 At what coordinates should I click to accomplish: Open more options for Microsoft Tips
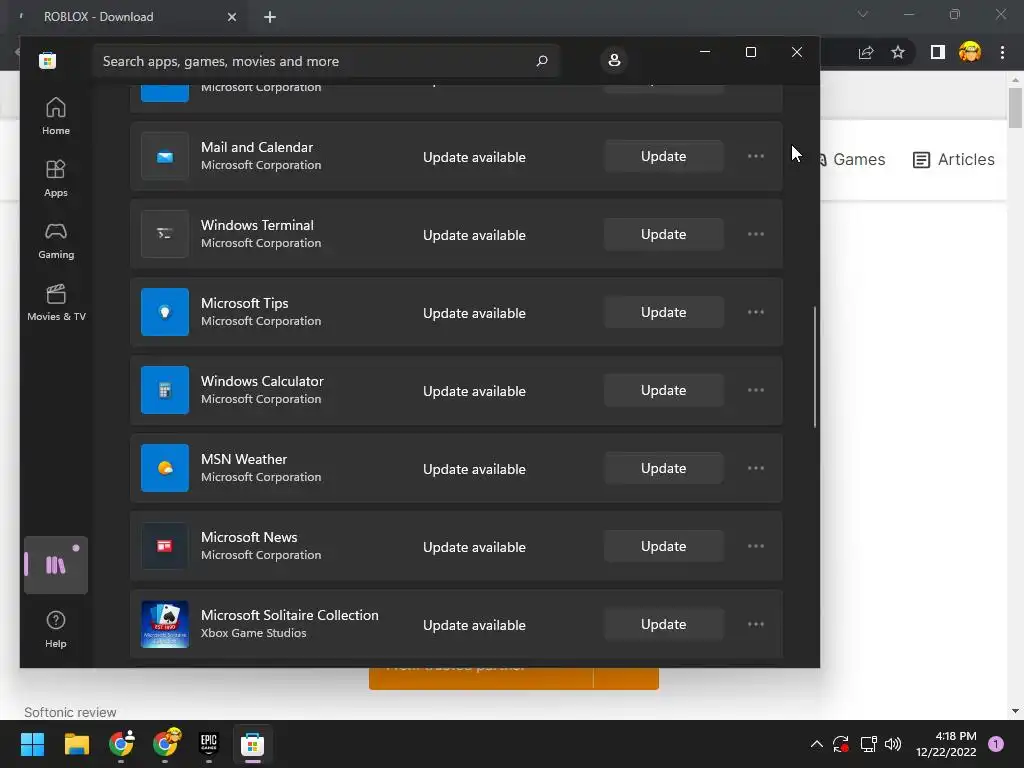pyautogui.click(x=756, y=312)
